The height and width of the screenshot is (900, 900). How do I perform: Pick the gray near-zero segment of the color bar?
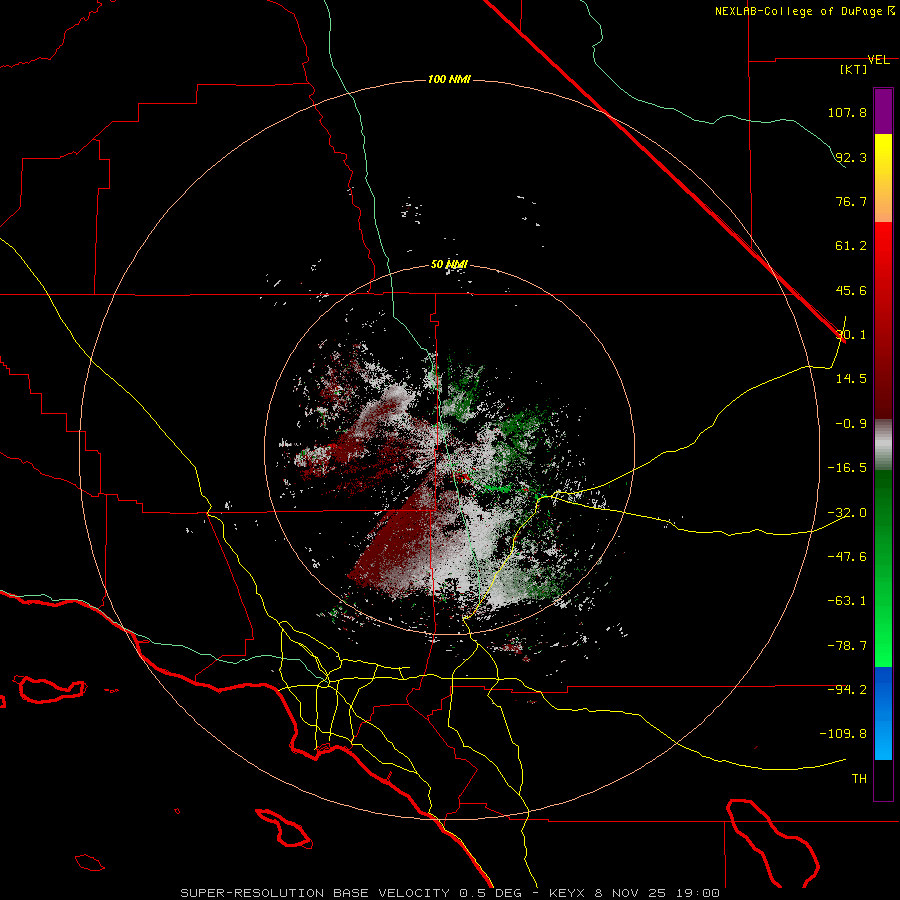point(883,444)
